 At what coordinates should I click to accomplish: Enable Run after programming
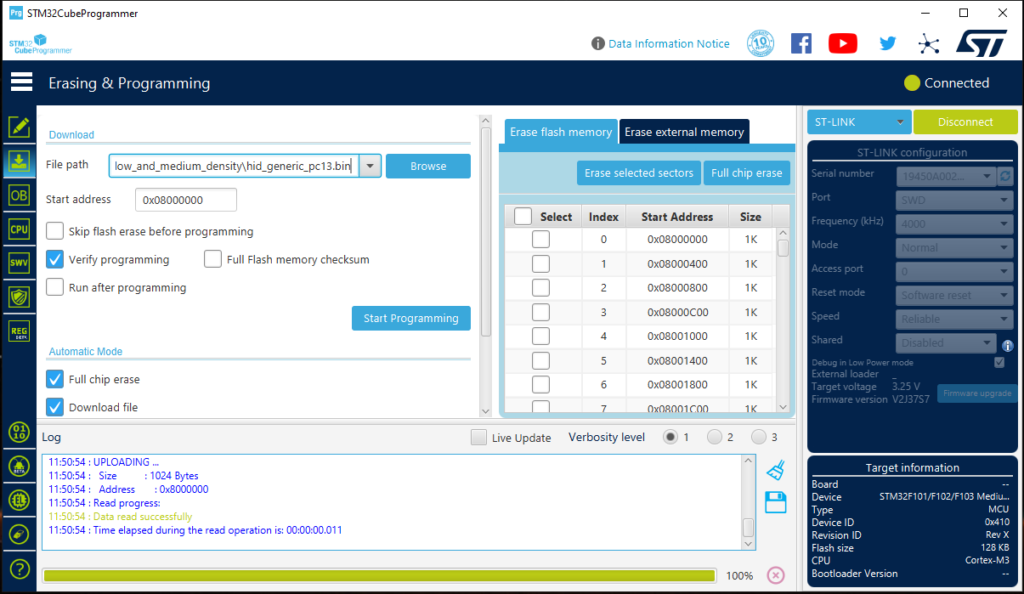[x=55, y=287]
